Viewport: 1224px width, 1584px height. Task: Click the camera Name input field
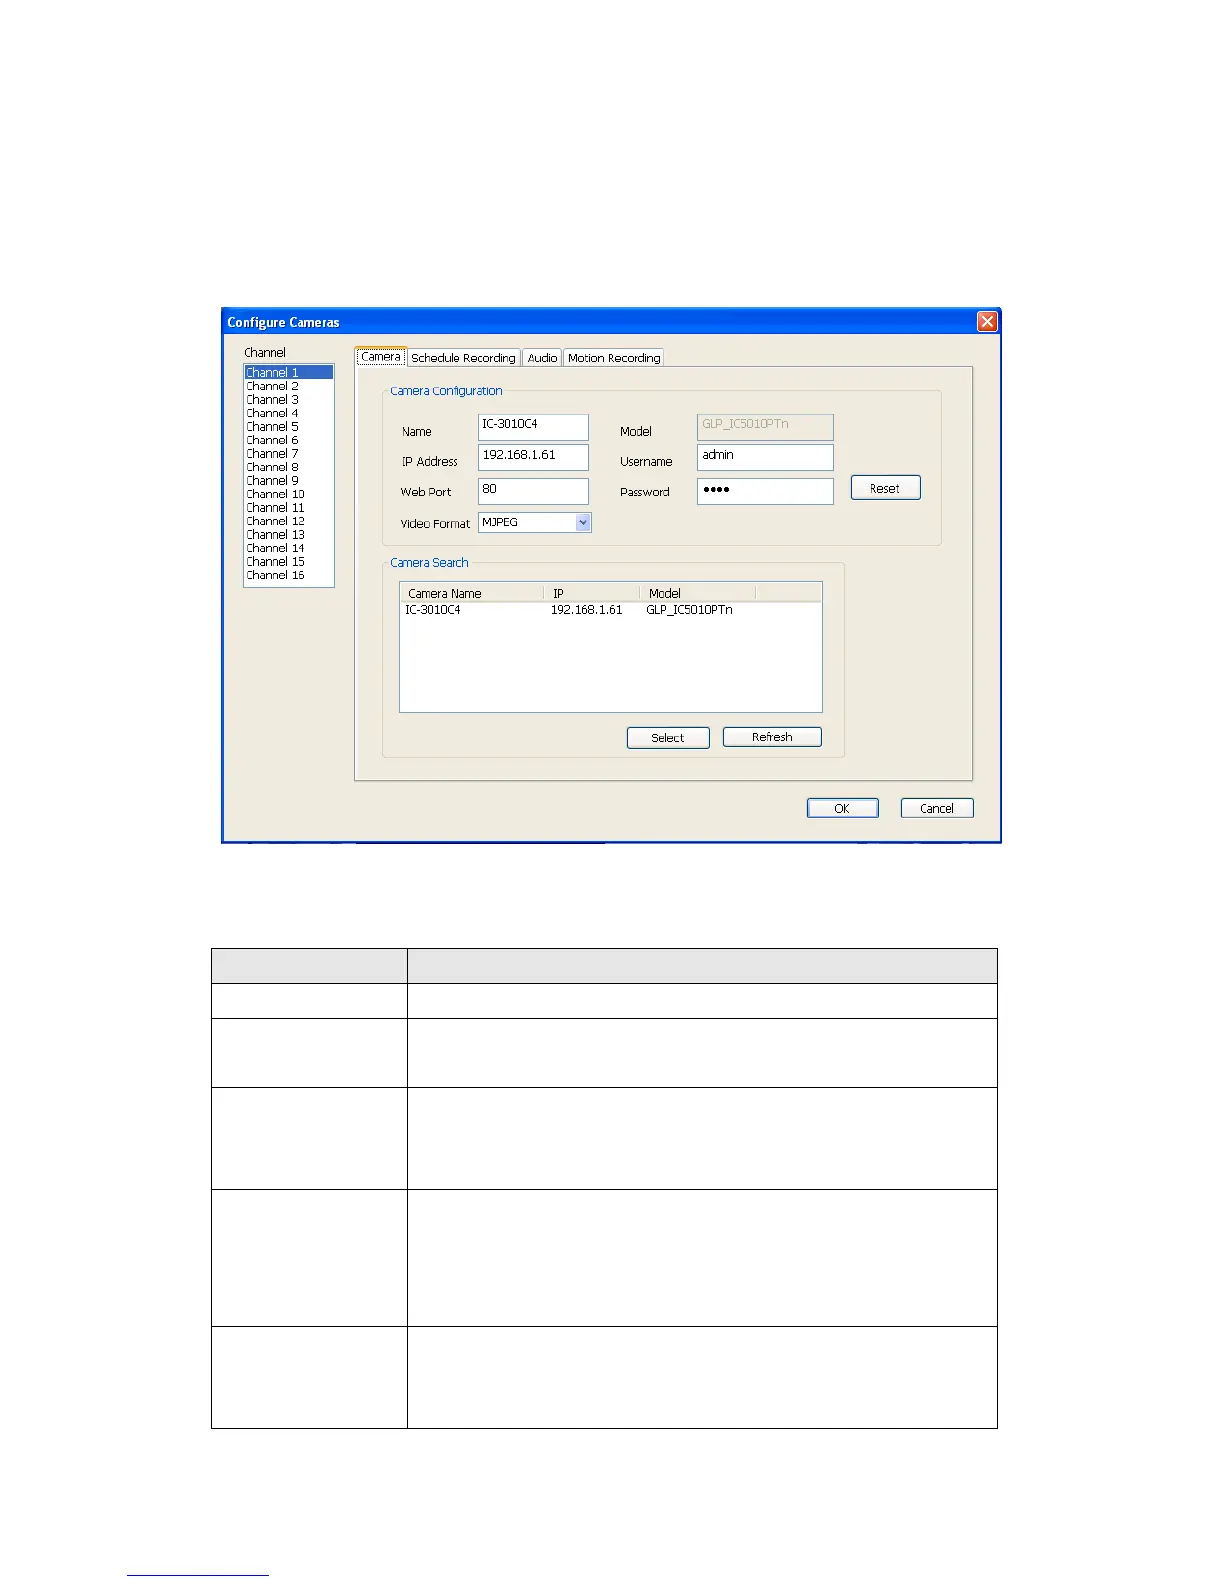click(533, 427)
